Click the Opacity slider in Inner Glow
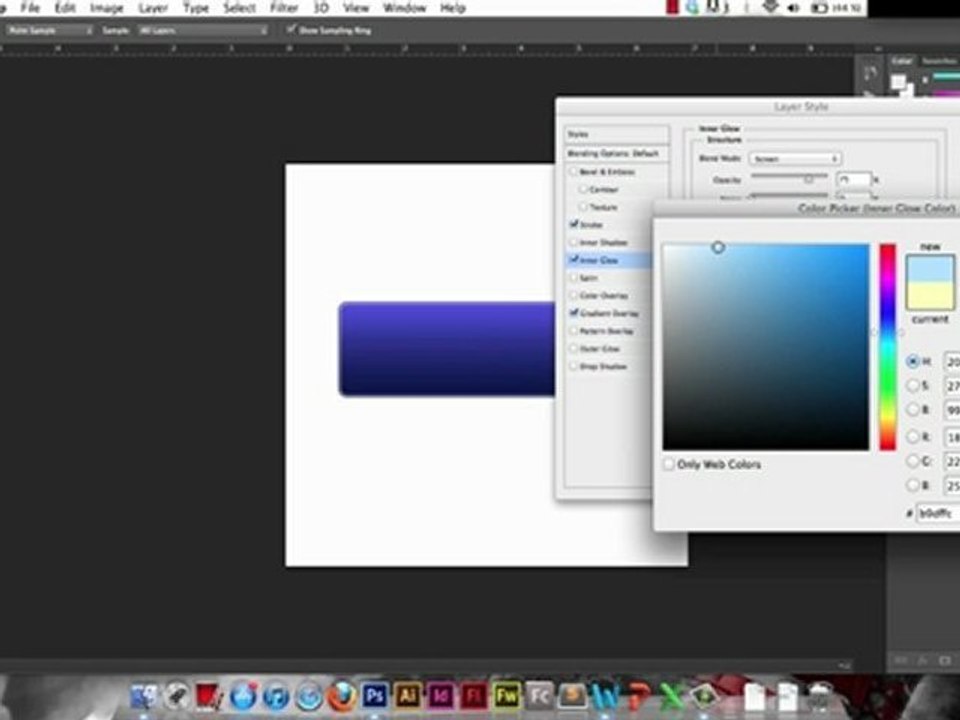This screenshot has width=960, height=720. (x=789, y=179)
